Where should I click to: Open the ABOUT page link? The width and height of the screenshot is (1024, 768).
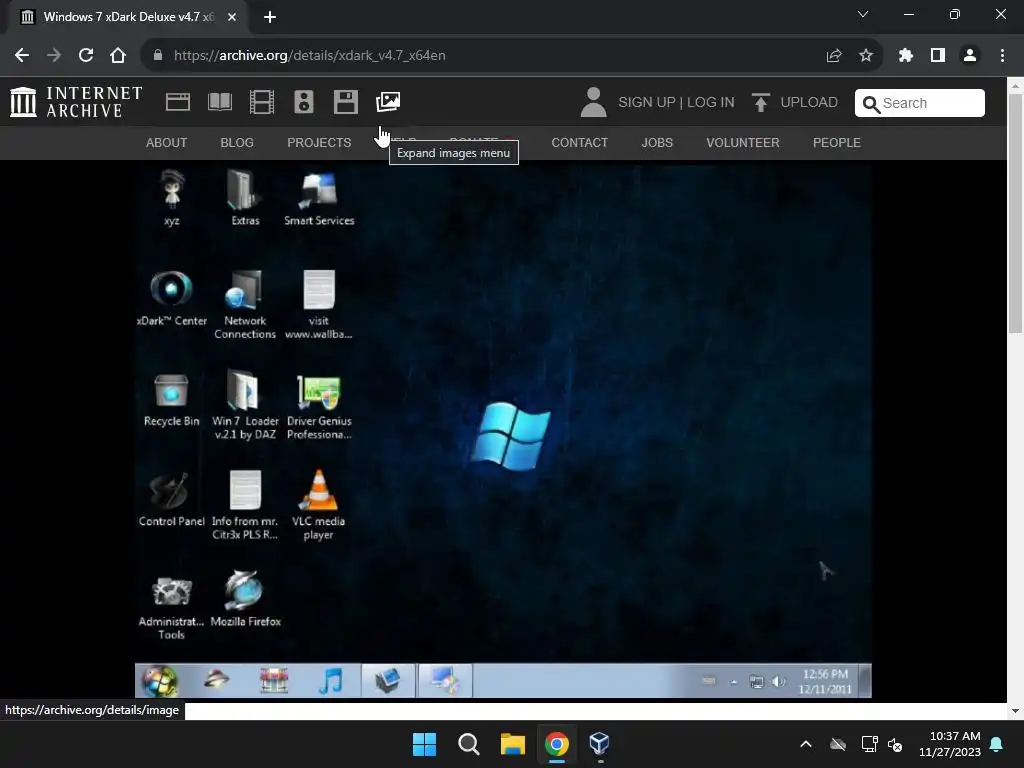167,142
